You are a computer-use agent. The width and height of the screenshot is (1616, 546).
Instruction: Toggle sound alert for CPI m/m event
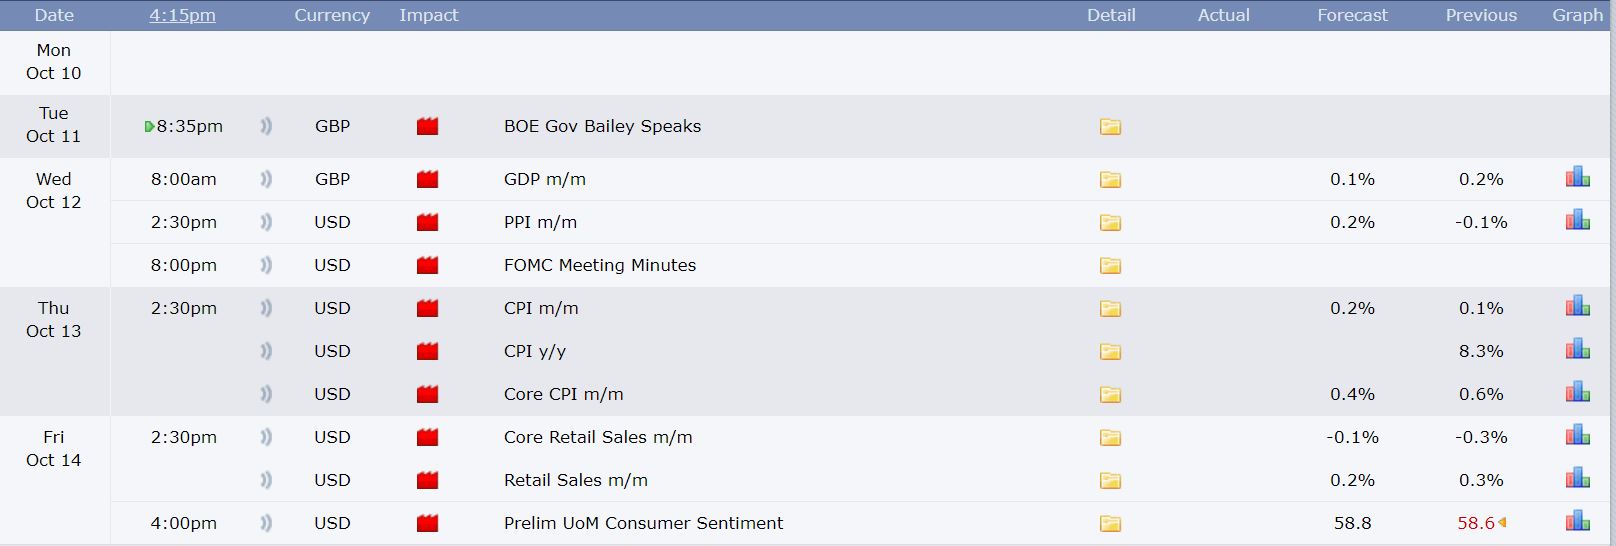click(266, 309)
